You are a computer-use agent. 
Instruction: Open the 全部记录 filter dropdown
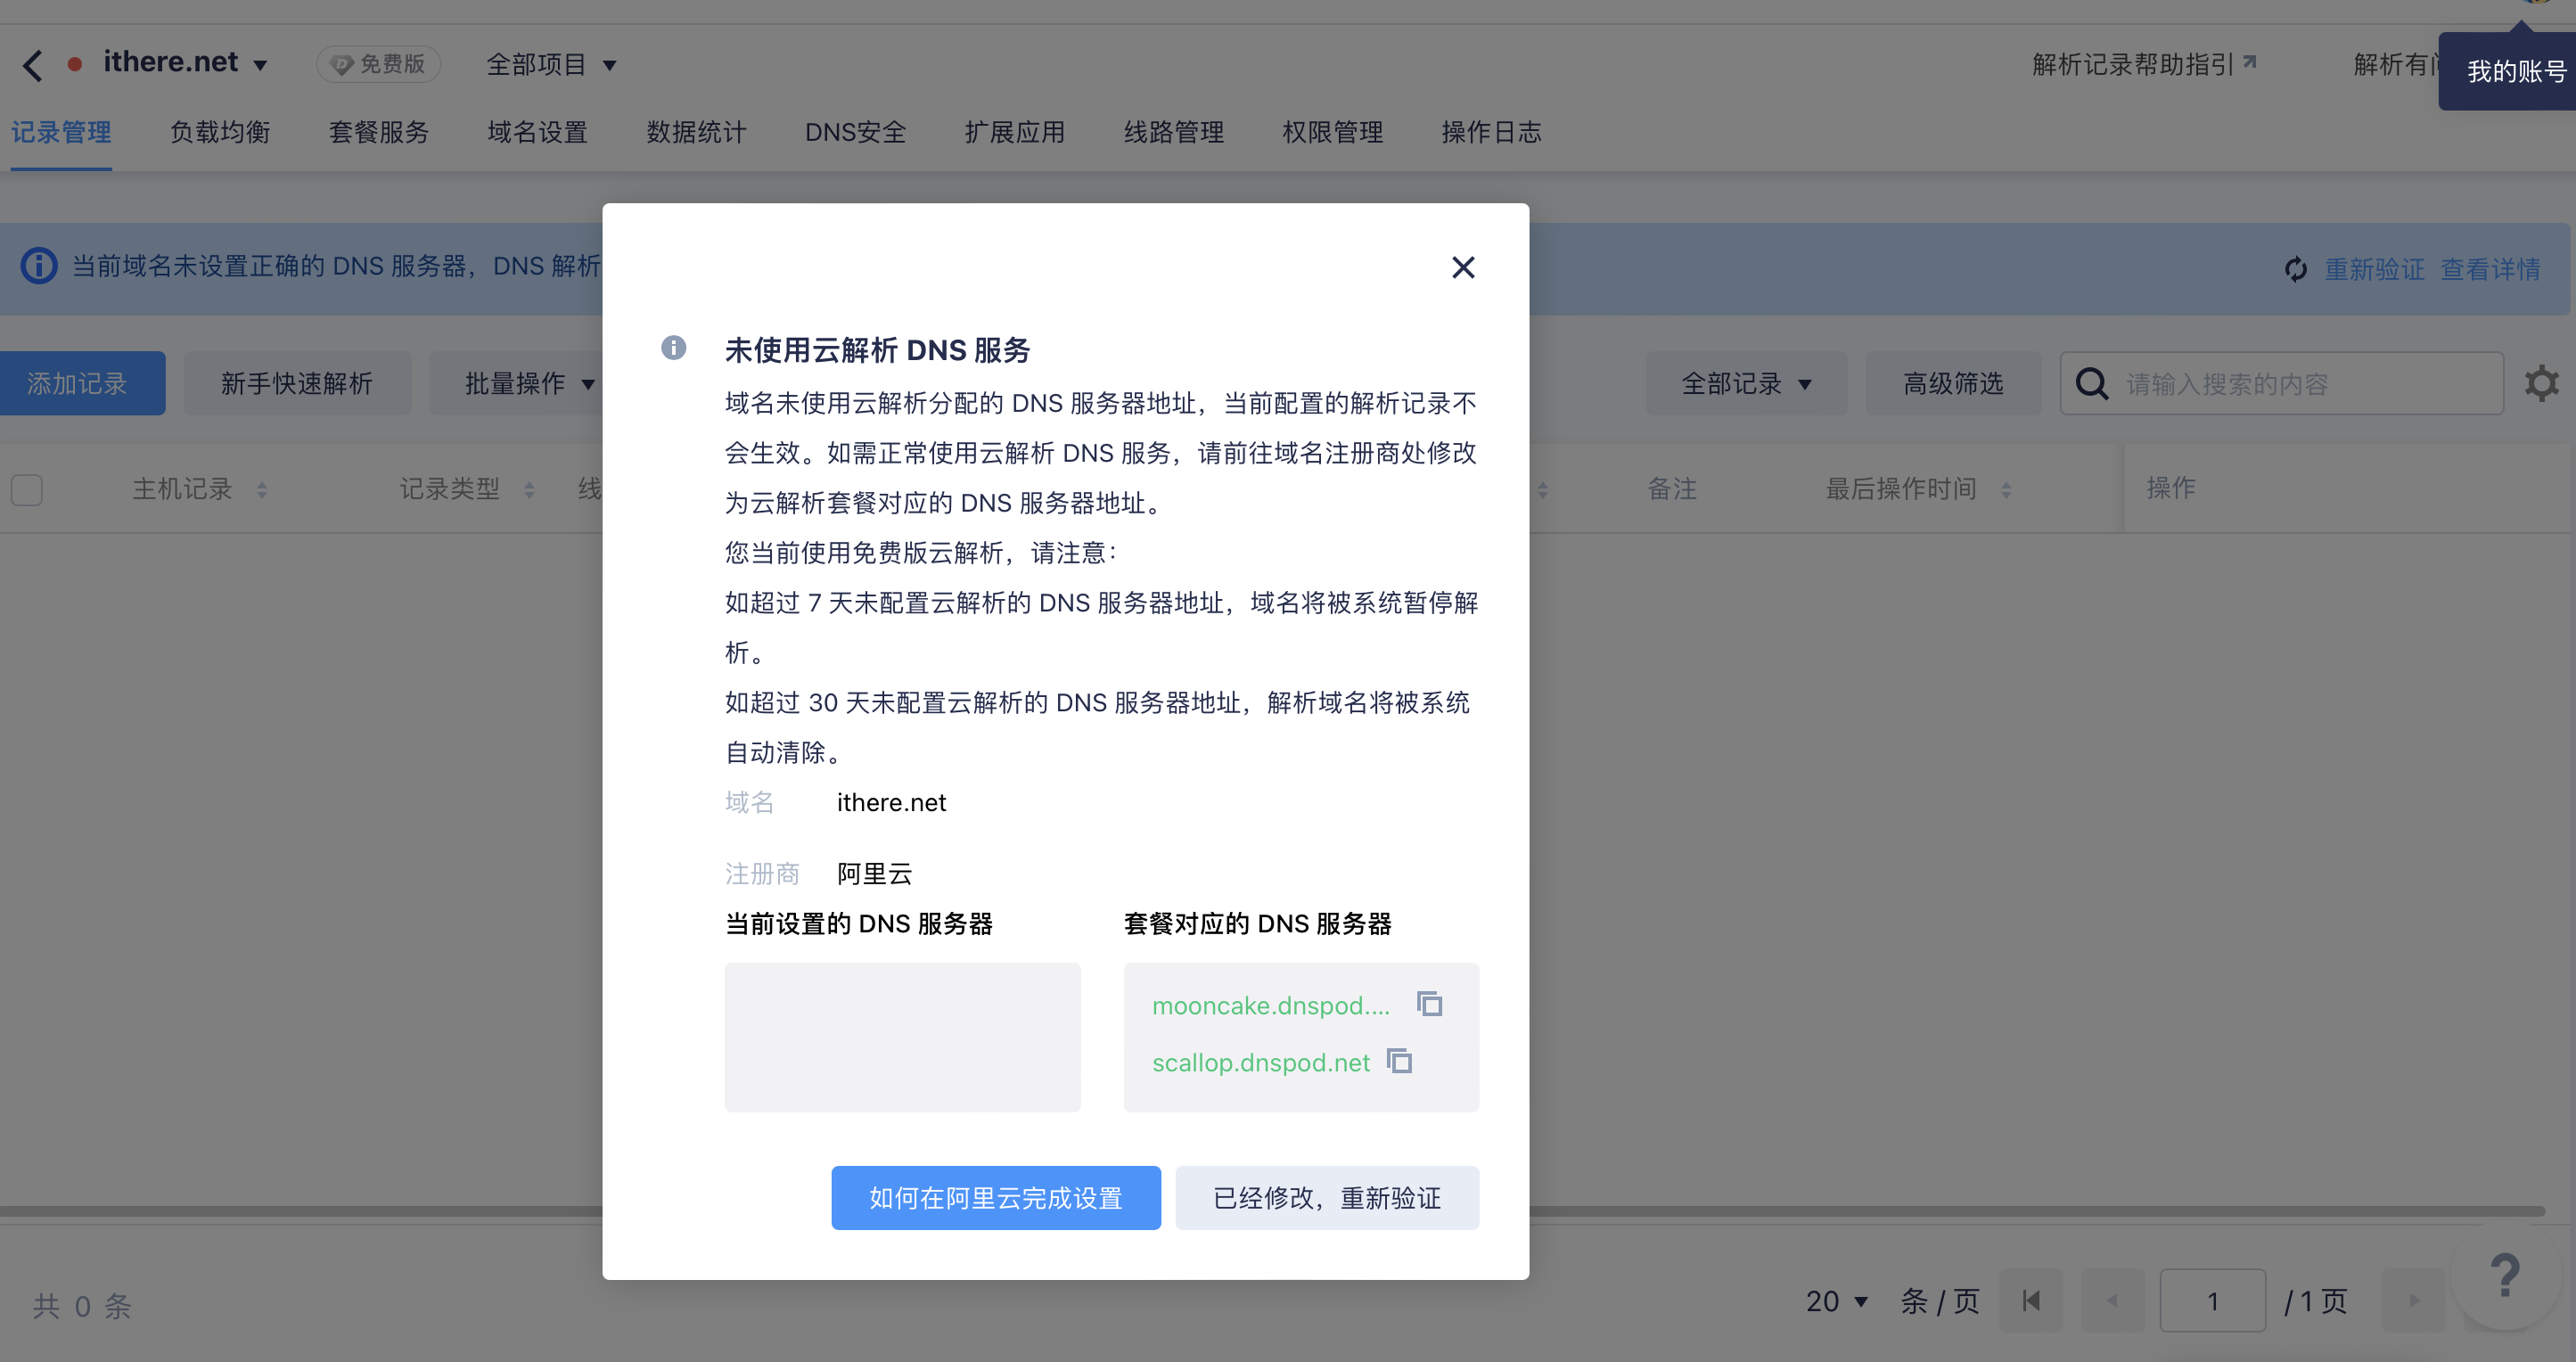pos(1746,384)
